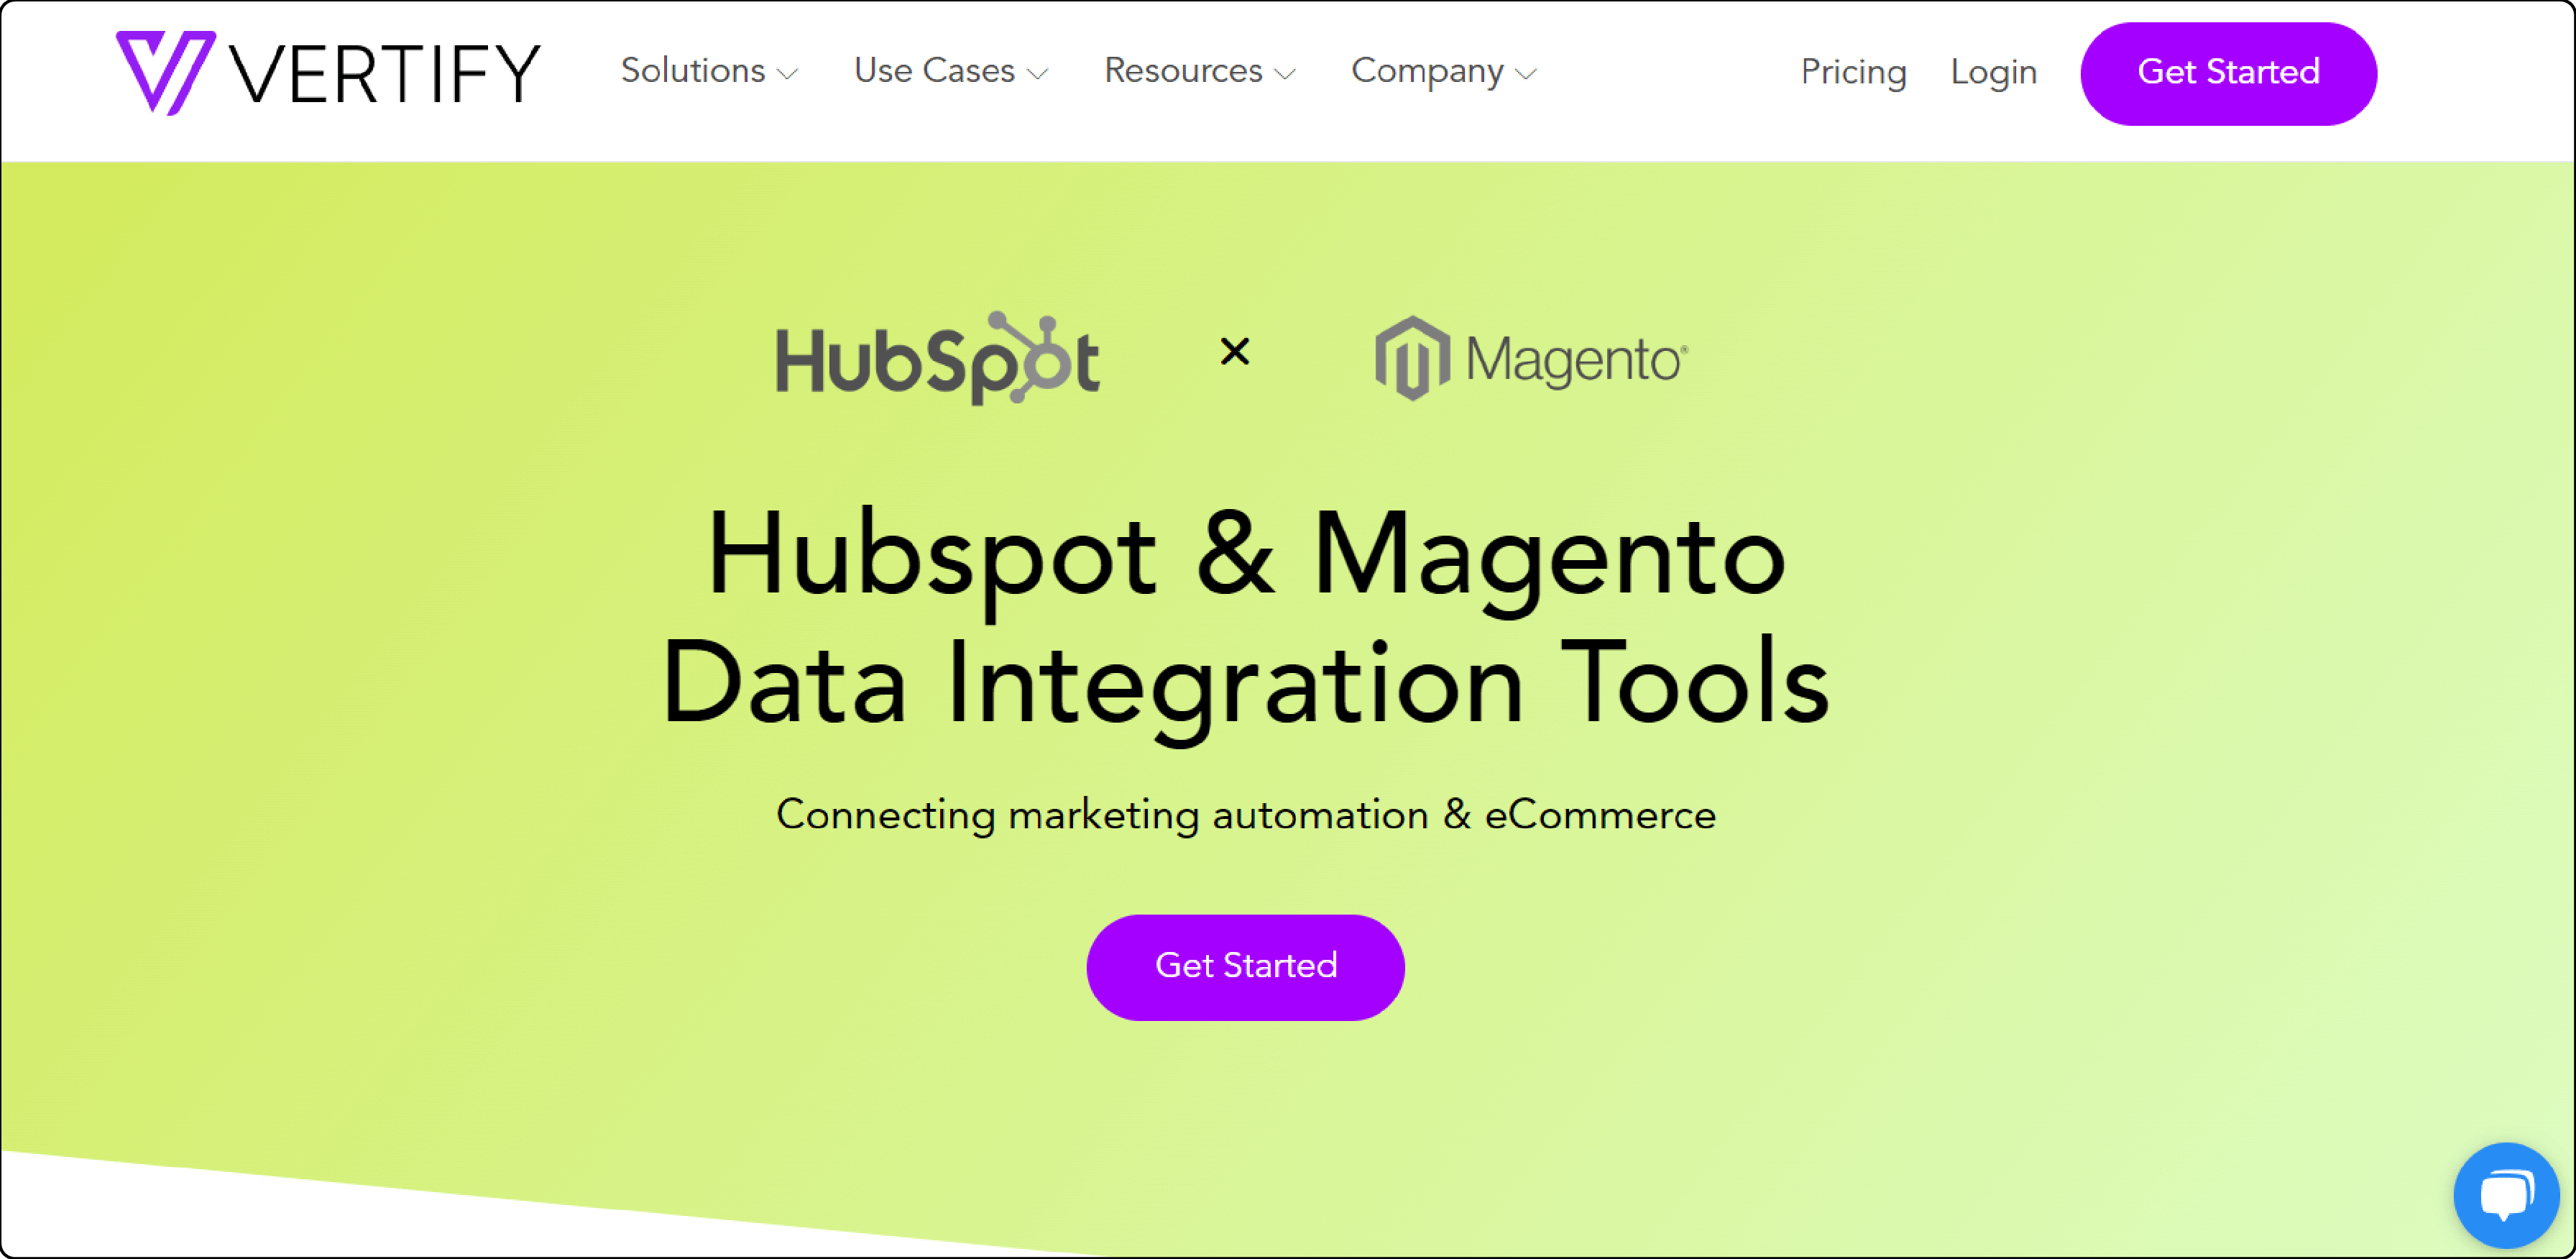Viewport: 2576px width, 1259px height.
Task: Open the Company menu
Action: click(x=1444, y=71)
